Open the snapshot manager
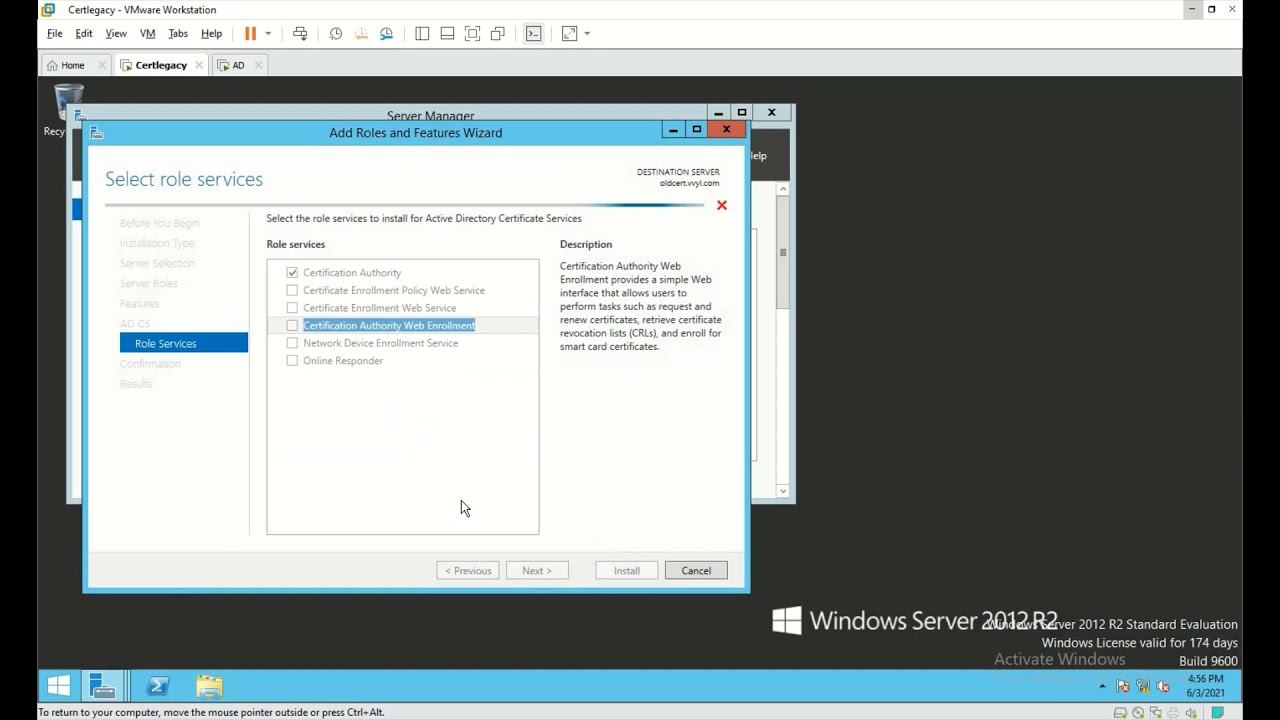 pos(387,33)
